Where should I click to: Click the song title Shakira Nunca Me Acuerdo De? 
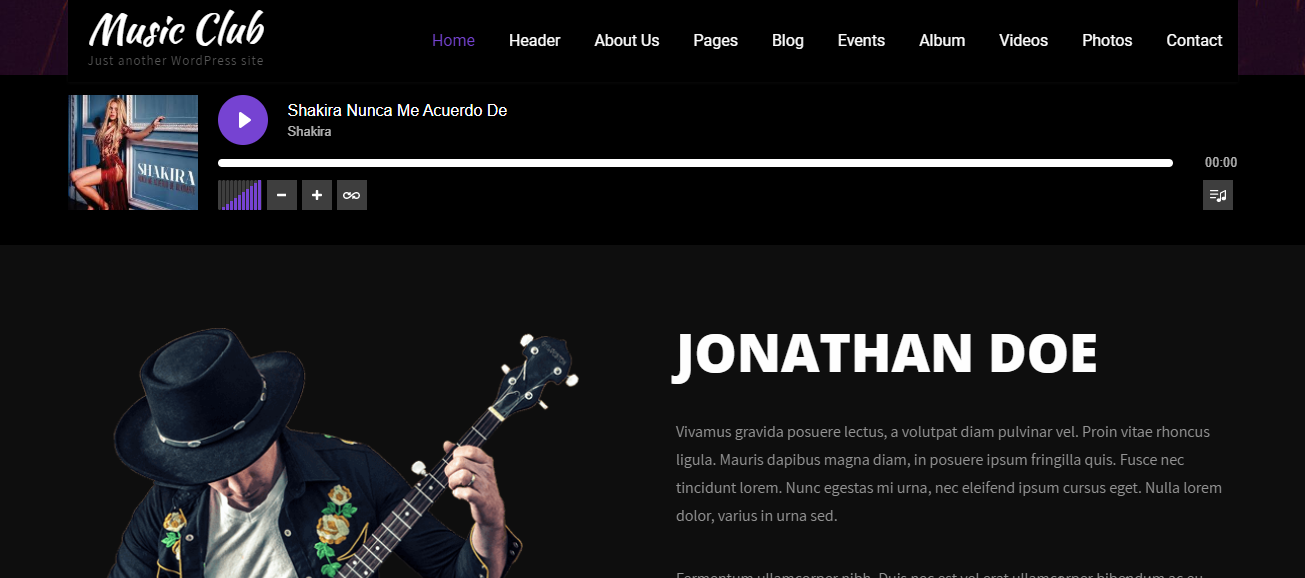tap(397, 110)
